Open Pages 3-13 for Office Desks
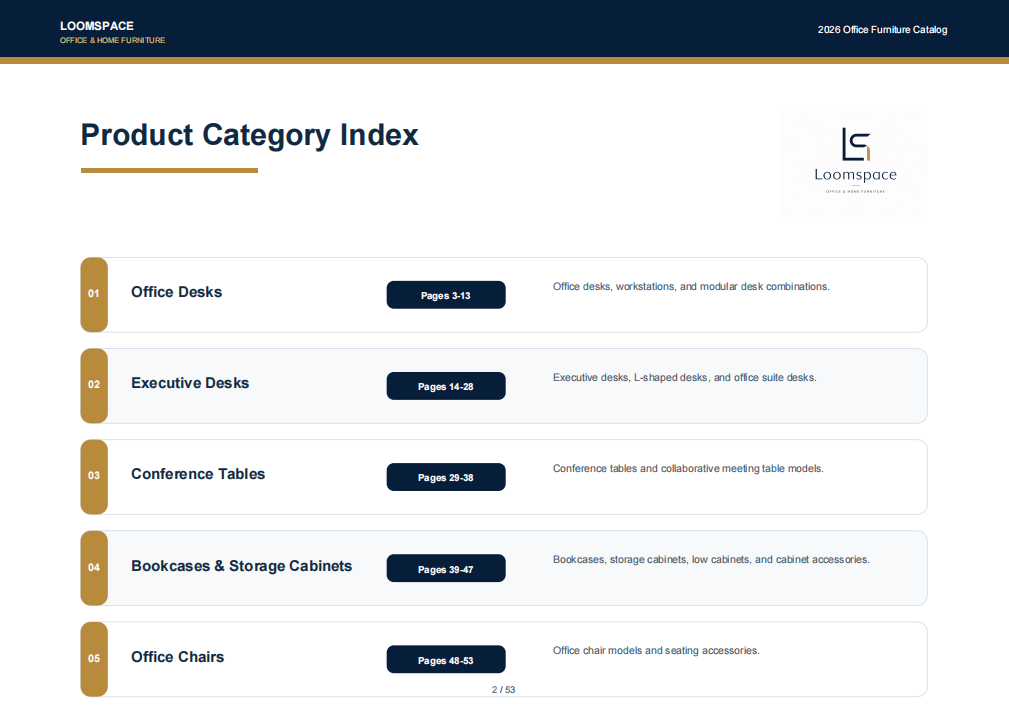Image resolution: width=1009 pixels, height=711 pixels. pyautogui.click(x=446, y=295)
